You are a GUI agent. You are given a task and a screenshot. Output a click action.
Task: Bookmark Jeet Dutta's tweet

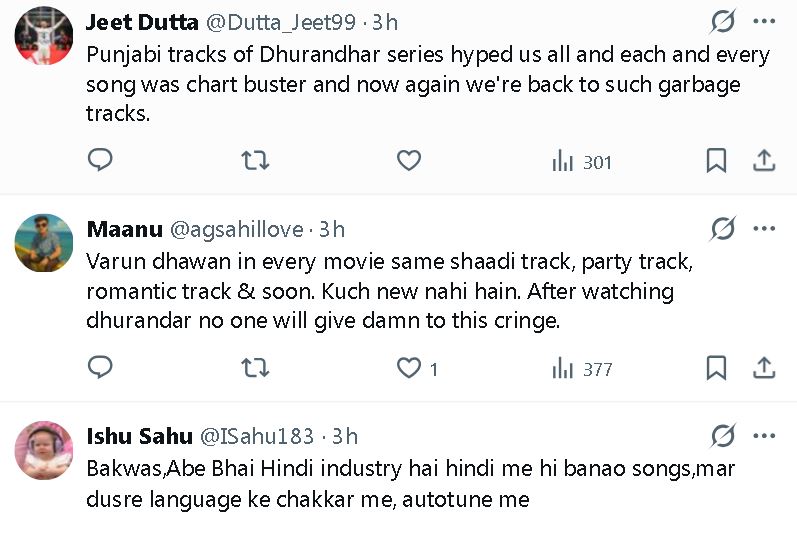pyautogui.click(x=716, y=161)
